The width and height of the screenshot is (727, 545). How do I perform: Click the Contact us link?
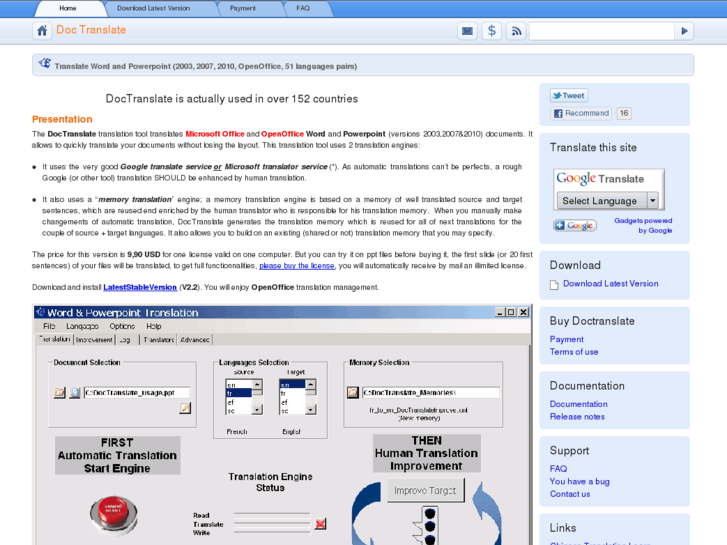pyautogui.click(x=570, y=494)
